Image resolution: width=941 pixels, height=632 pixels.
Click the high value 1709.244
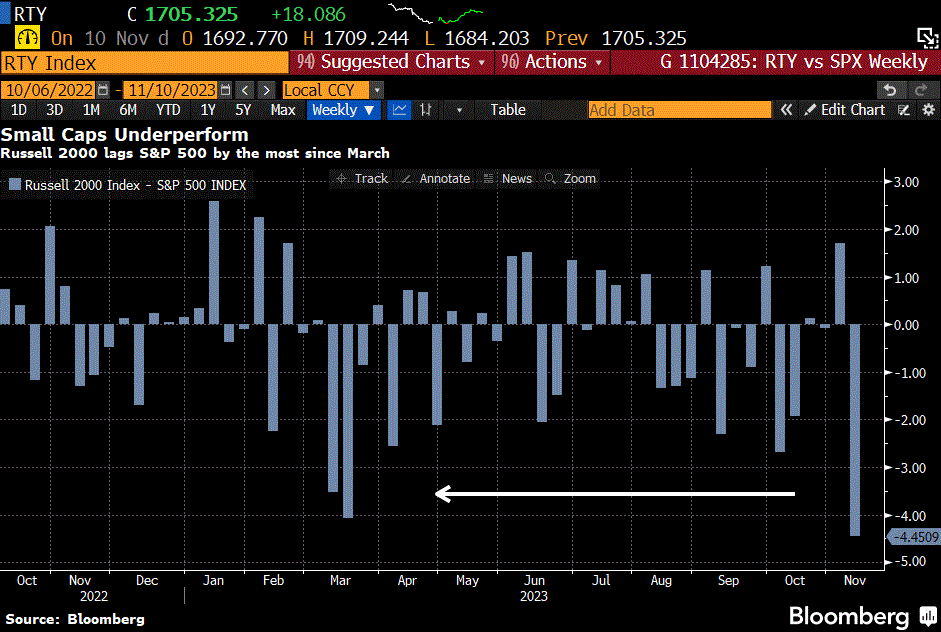[366, 38]
